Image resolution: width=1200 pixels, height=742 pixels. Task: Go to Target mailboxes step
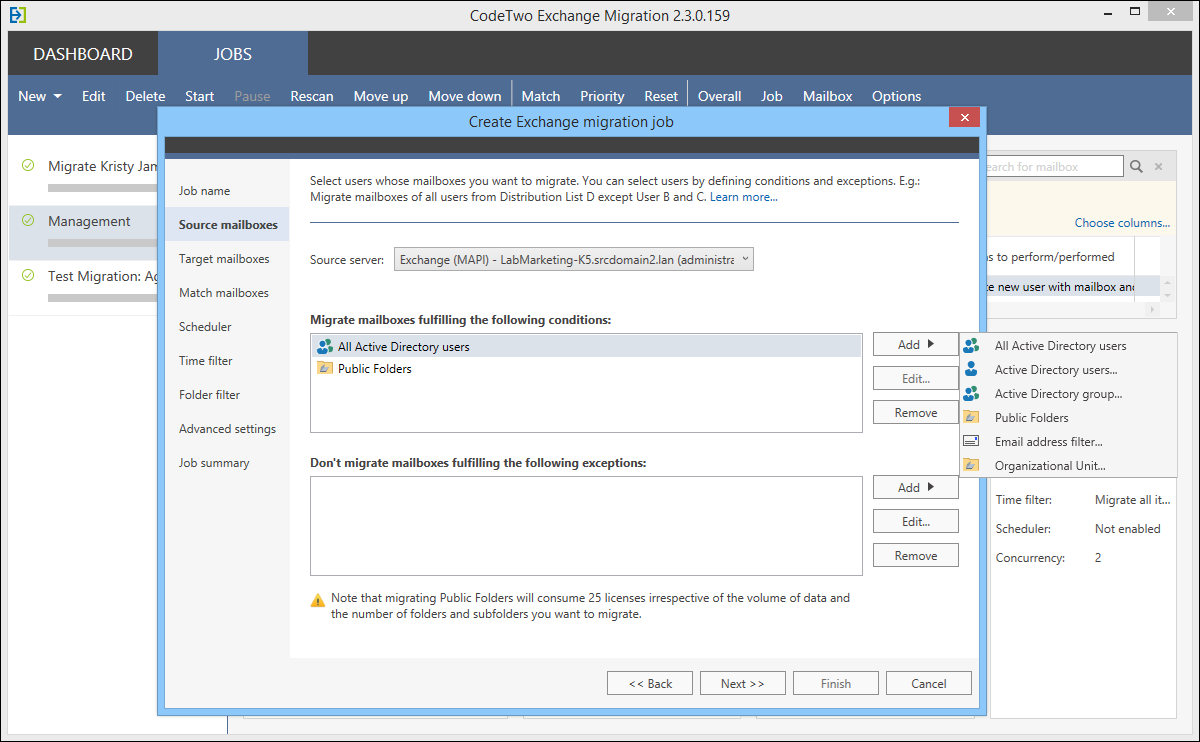[224, 258]
